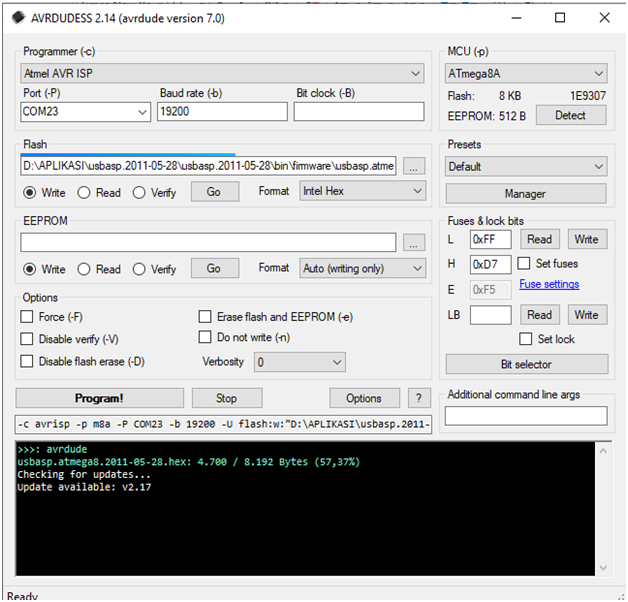Enable the Set fuses checkbox
628x602 pixels.
[x=525, y=264]
